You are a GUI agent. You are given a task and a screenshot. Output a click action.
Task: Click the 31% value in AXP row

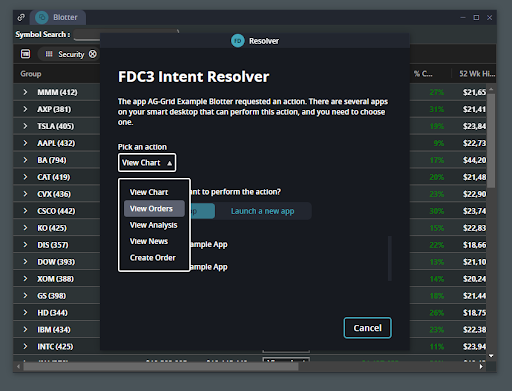437,109
